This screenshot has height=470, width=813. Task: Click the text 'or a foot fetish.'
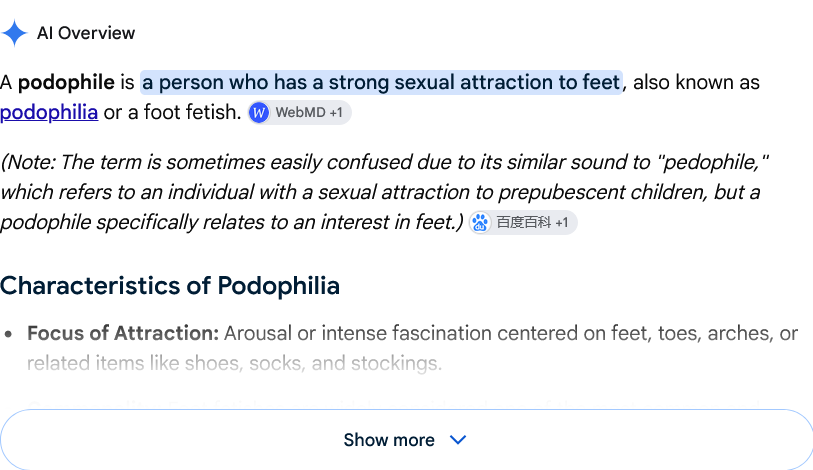[x=173, y=112]
